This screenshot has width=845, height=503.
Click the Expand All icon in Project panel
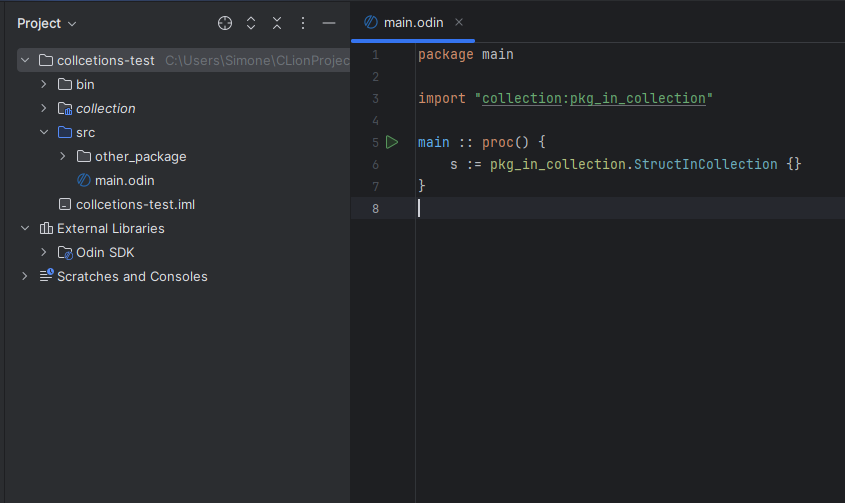251,23
